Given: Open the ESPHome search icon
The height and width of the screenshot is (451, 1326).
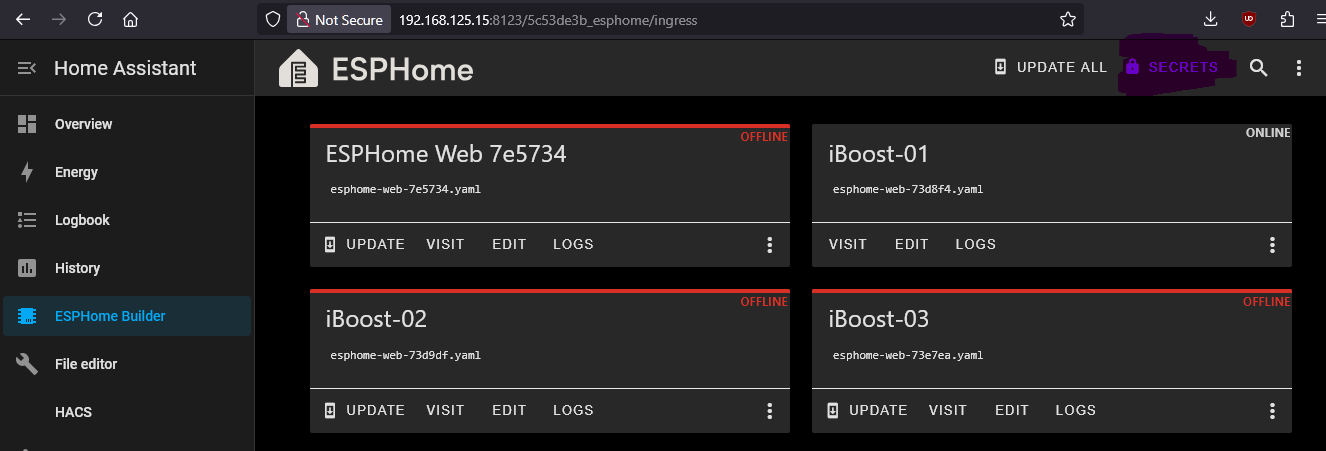Looking at the screenshot, I should point(1259,68).
